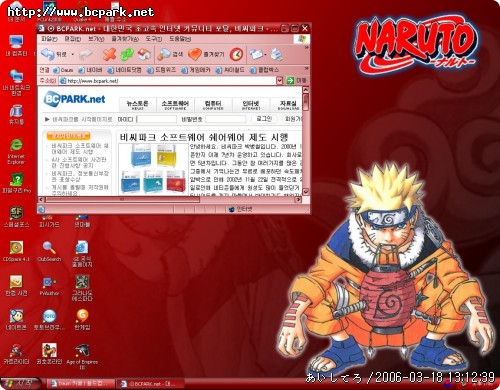The width and height of the screenshot is (500, 390).
Task: Switch to the 인터넷 site tab
Action: click(250, 105)
